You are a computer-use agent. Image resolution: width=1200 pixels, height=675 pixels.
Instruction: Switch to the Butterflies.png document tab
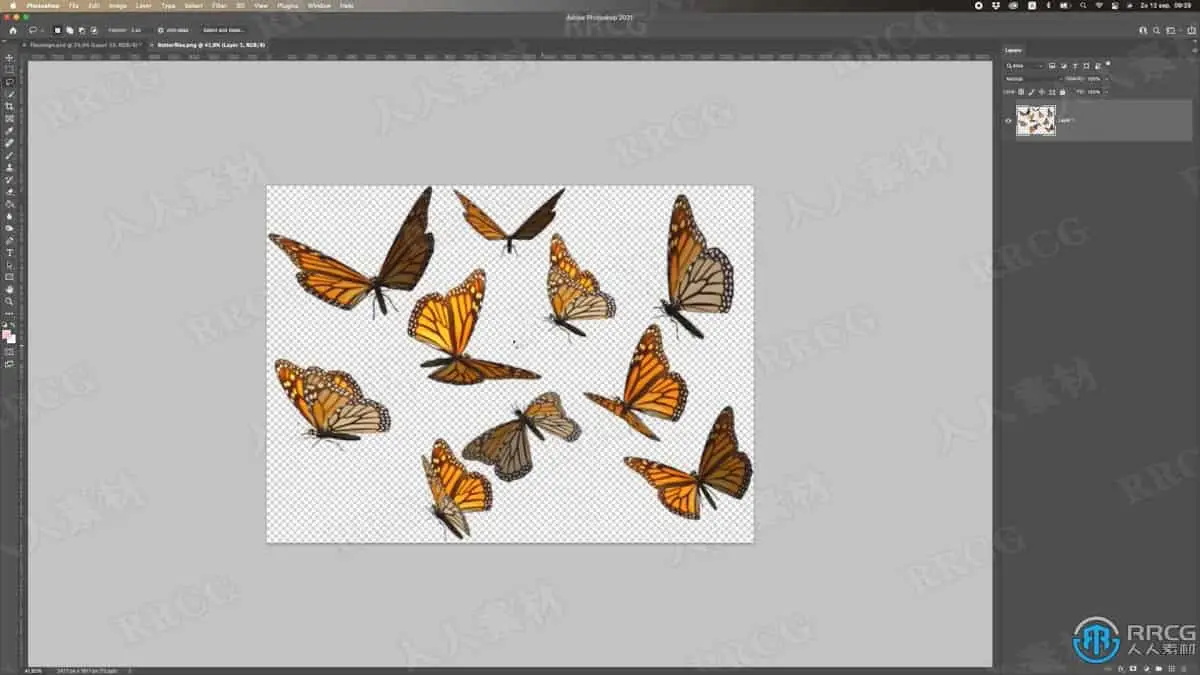[x=209, y=45]
